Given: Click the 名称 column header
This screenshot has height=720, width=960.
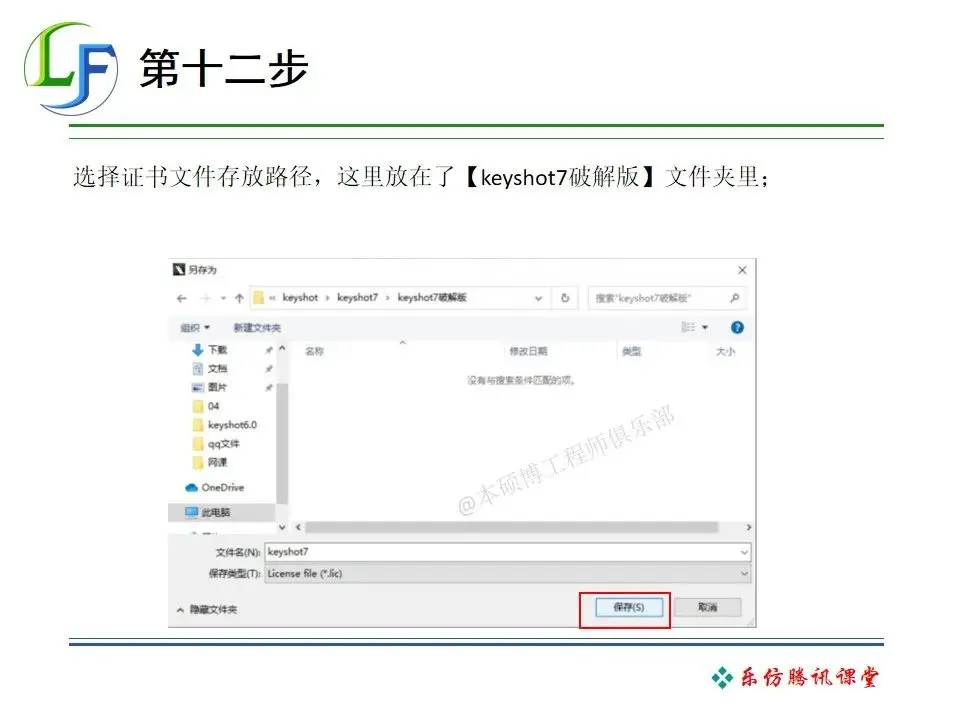Looking at the screenshot, I should (314, 351).
